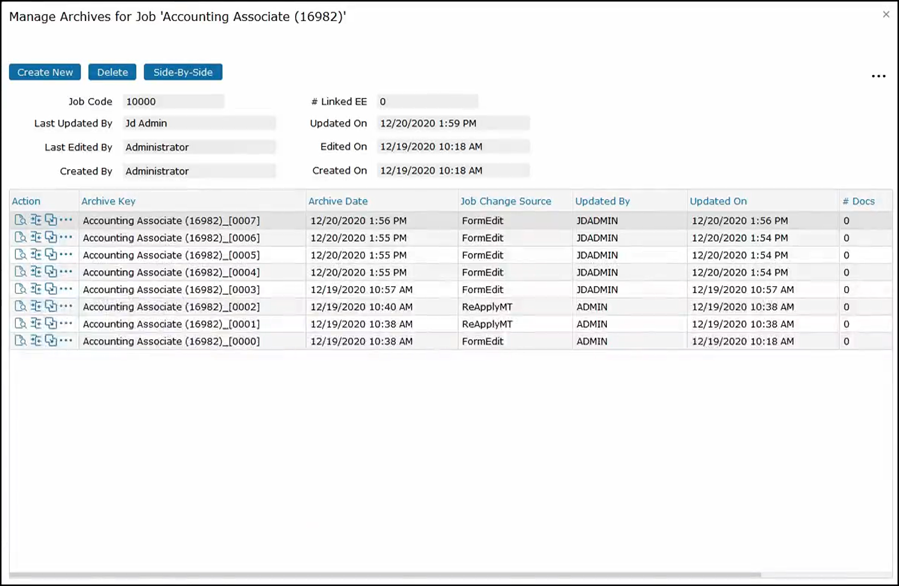Click the view archive icon for archive [0000]
Screen dimensions: 899x586
pyautogui.click(x=20, y=341)
